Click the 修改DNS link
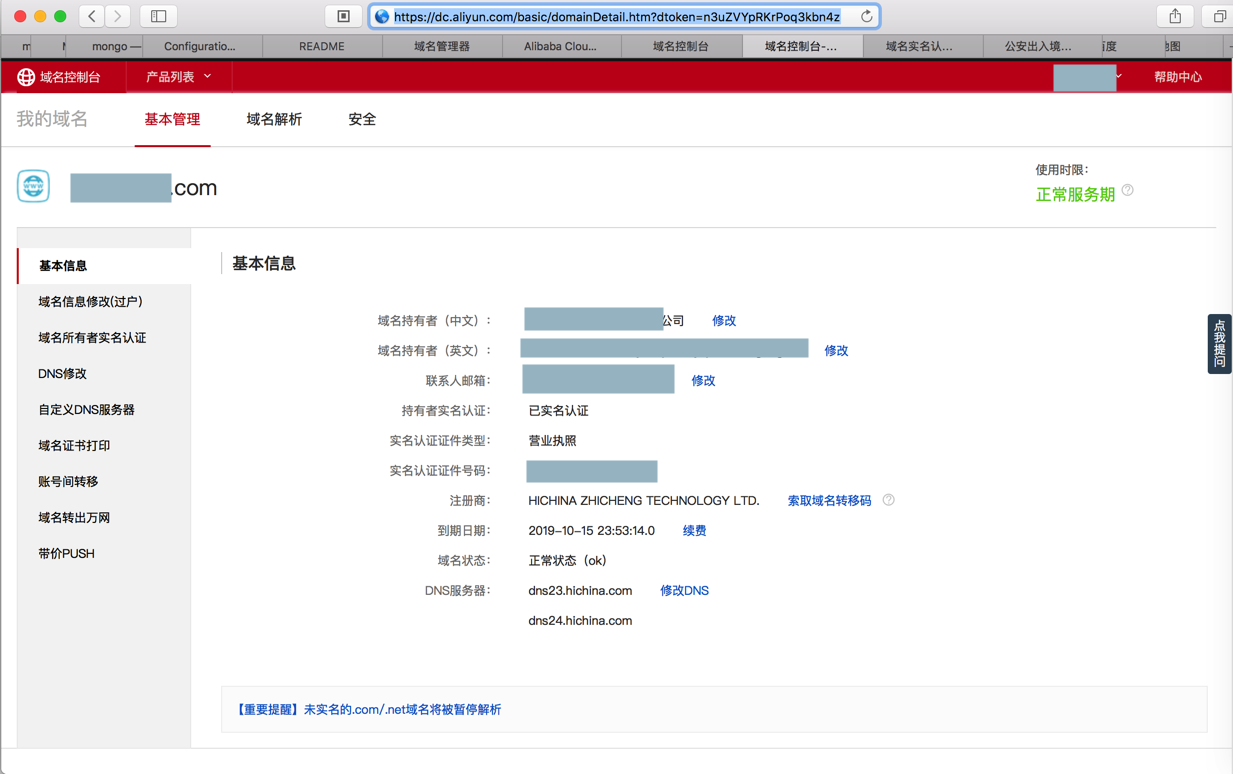 [684, 591]
